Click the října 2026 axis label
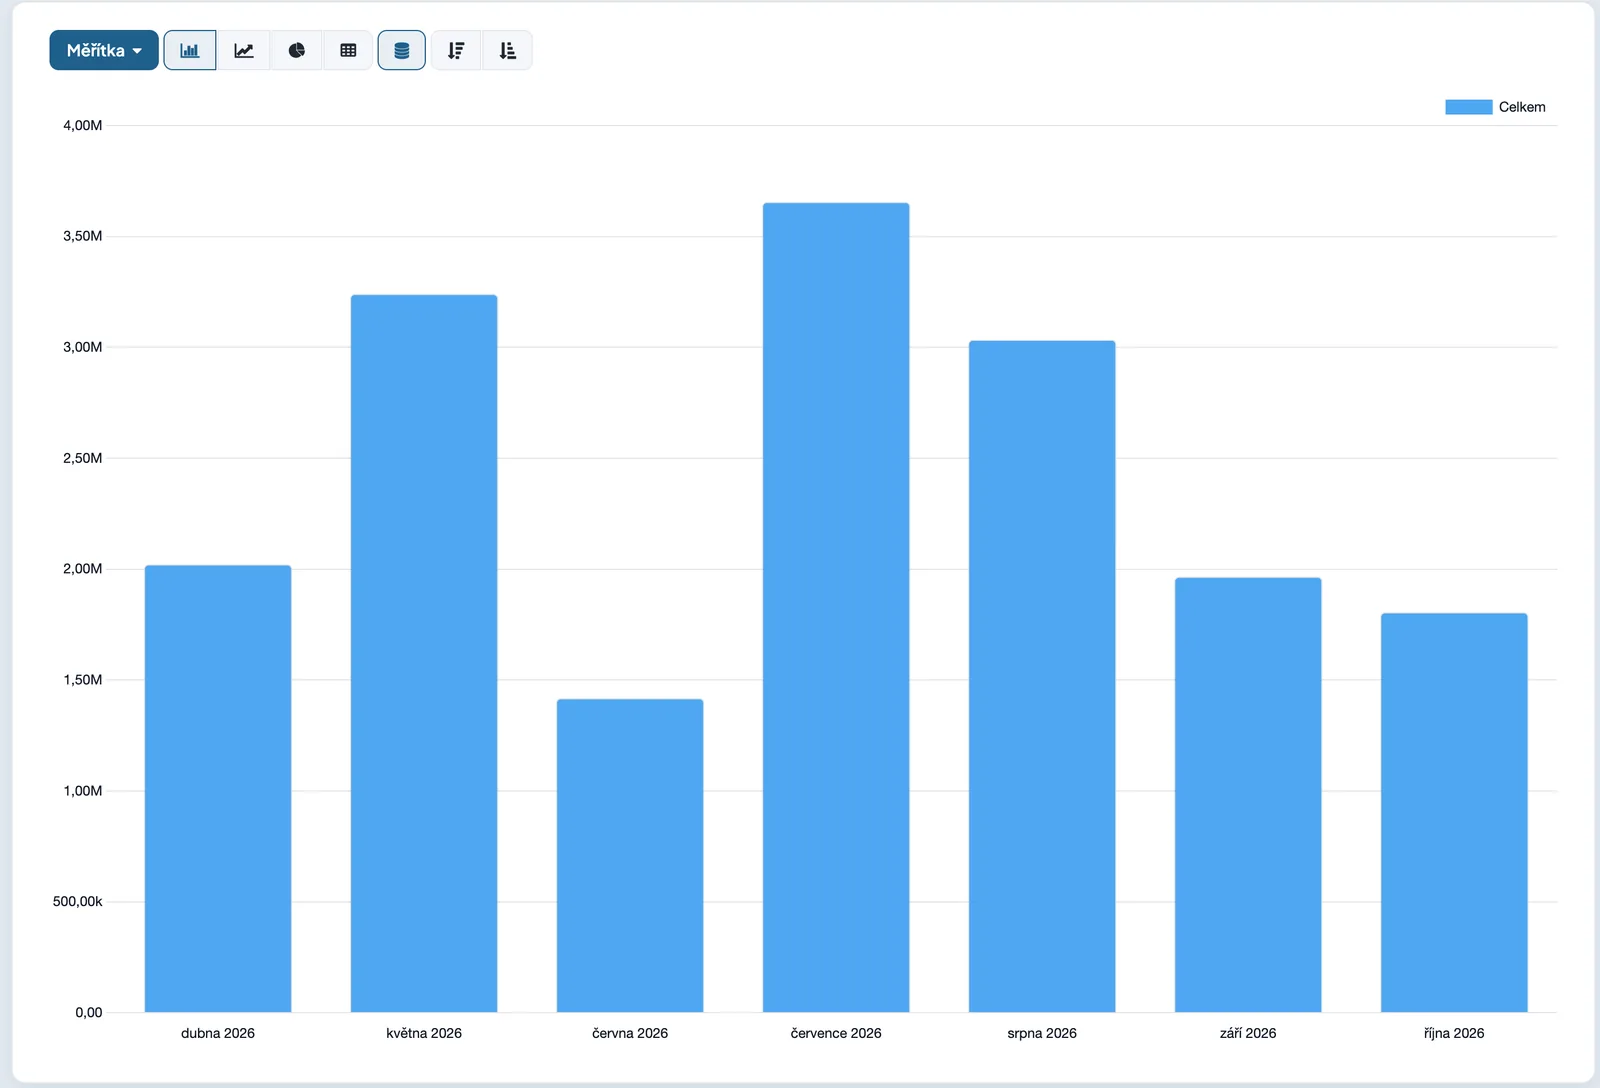Viewport: 1600px width, 1088px height. click(1454, 1033)
